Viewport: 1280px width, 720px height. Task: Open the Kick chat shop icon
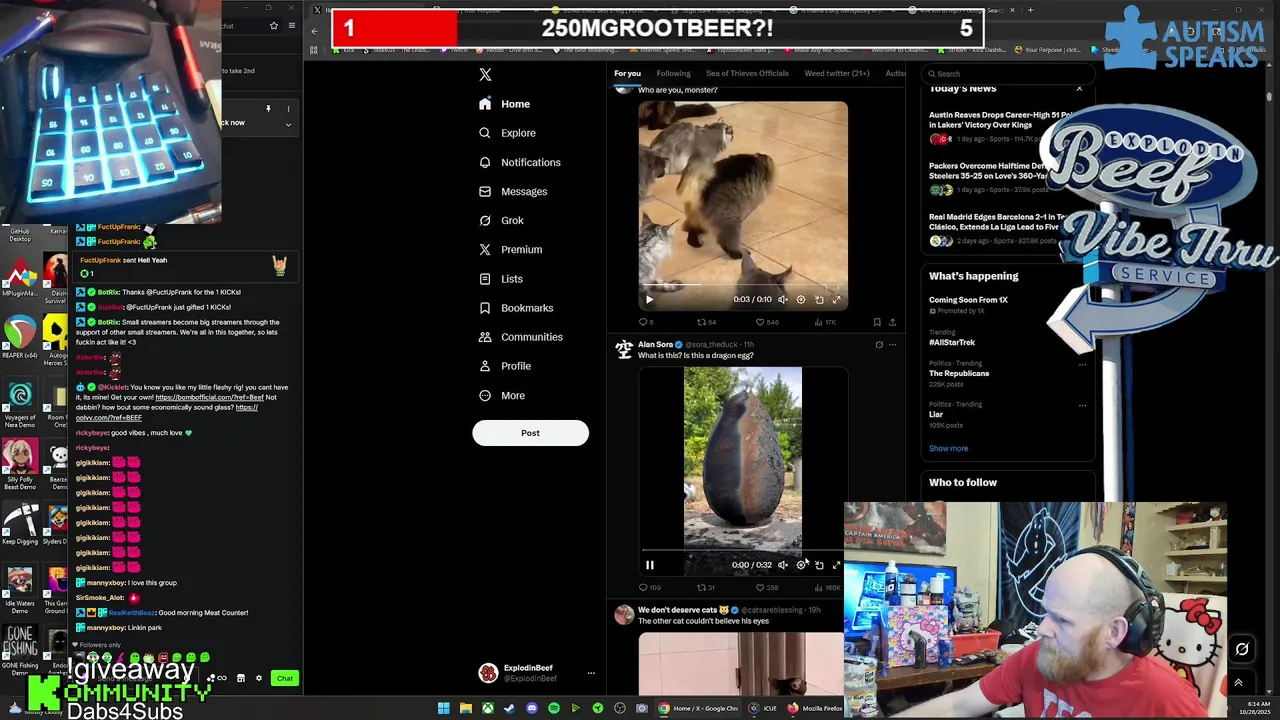(240, 679)
